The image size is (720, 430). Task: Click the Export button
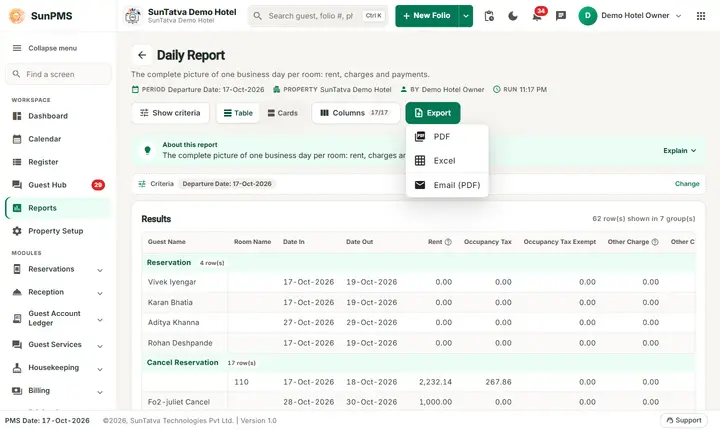click(x=433, y=113)
